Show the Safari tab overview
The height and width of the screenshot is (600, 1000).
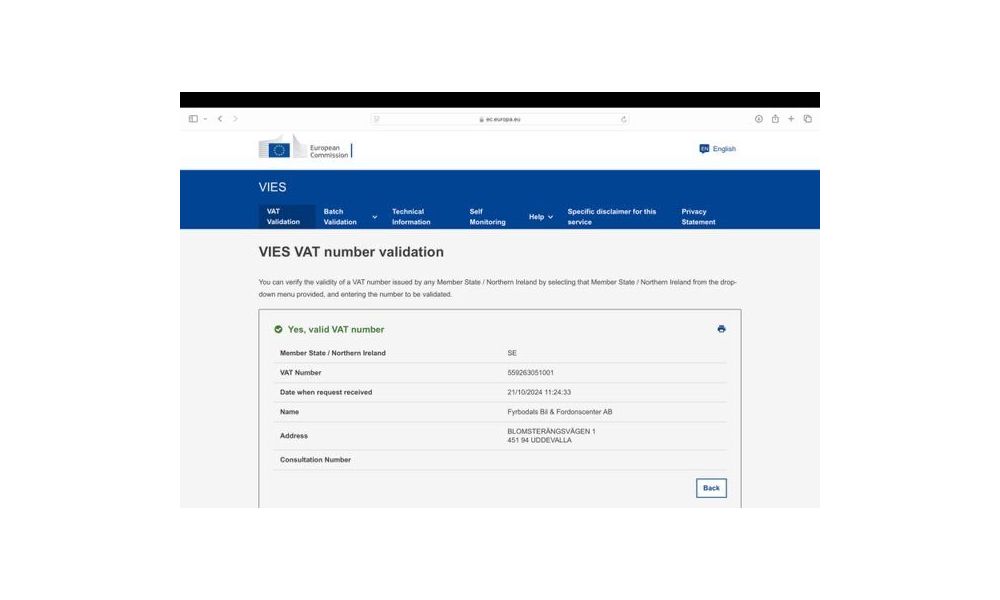(807, 119)
